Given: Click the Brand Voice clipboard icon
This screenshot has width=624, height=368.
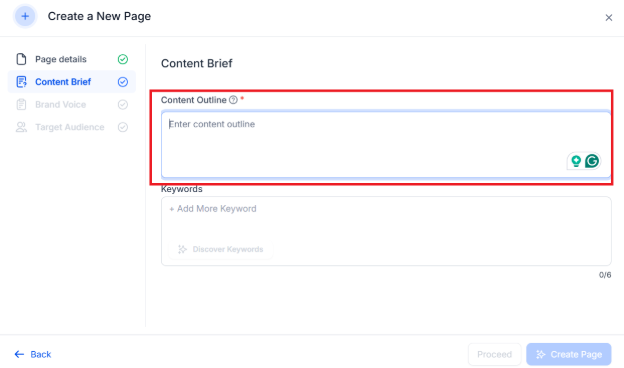Looking at the screenshot, I should 21,104.
